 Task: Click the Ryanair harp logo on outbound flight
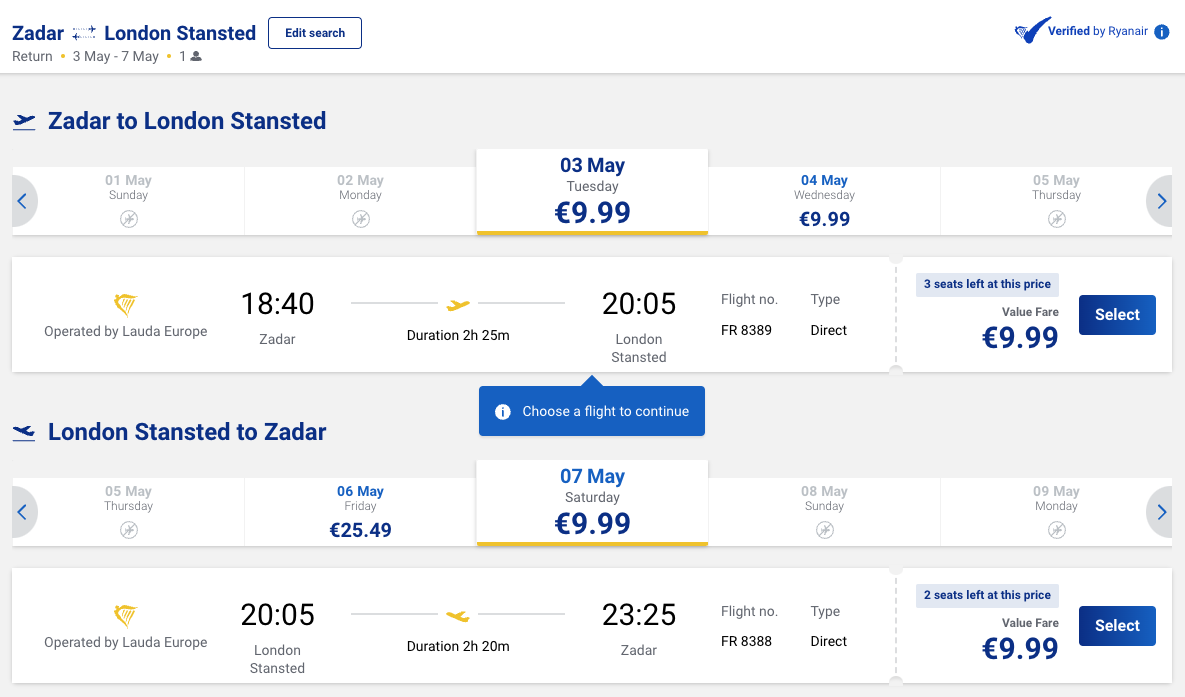tap(126, 304)
